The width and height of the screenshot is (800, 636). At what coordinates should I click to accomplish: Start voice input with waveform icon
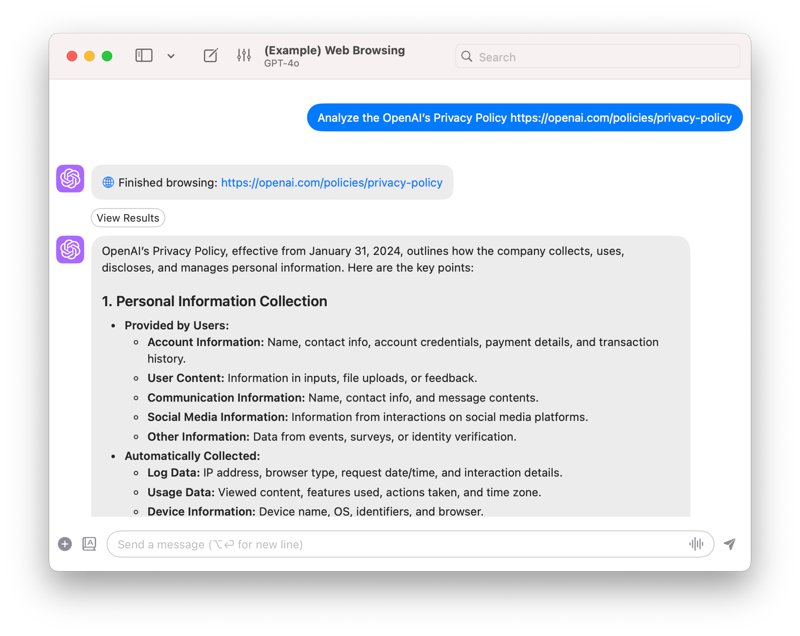click(696, 544)
